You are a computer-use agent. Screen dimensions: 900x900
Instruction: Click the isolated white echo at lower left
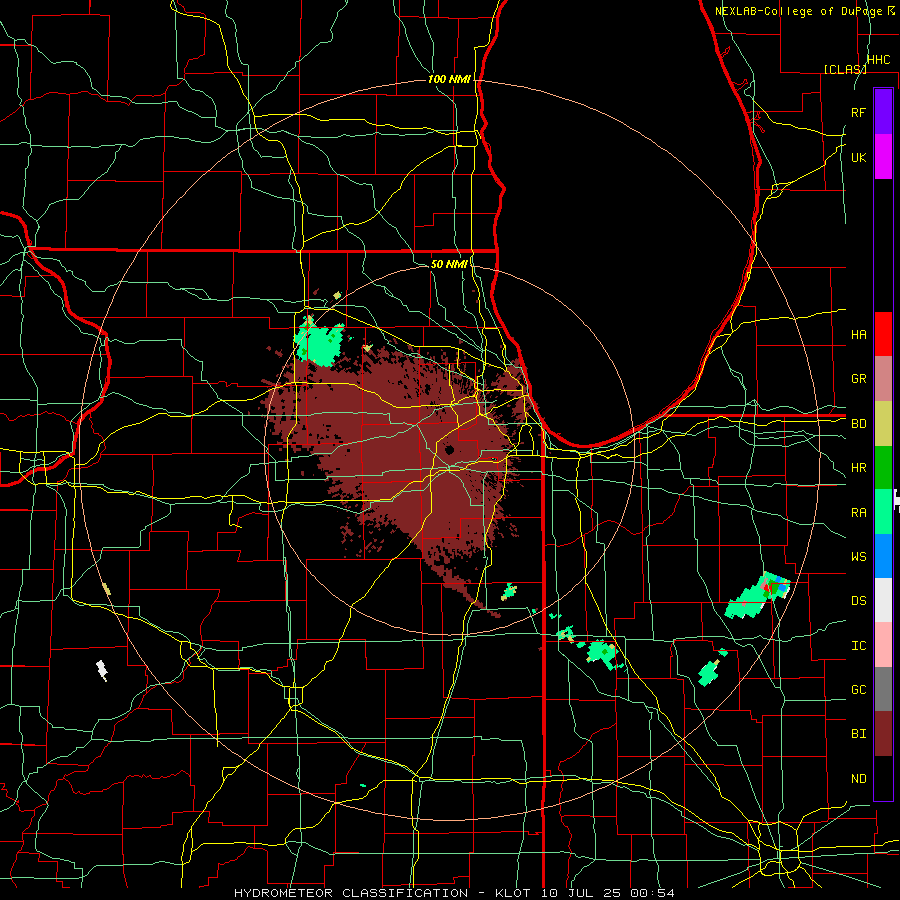pyautogui.click(x=102, y=670)
